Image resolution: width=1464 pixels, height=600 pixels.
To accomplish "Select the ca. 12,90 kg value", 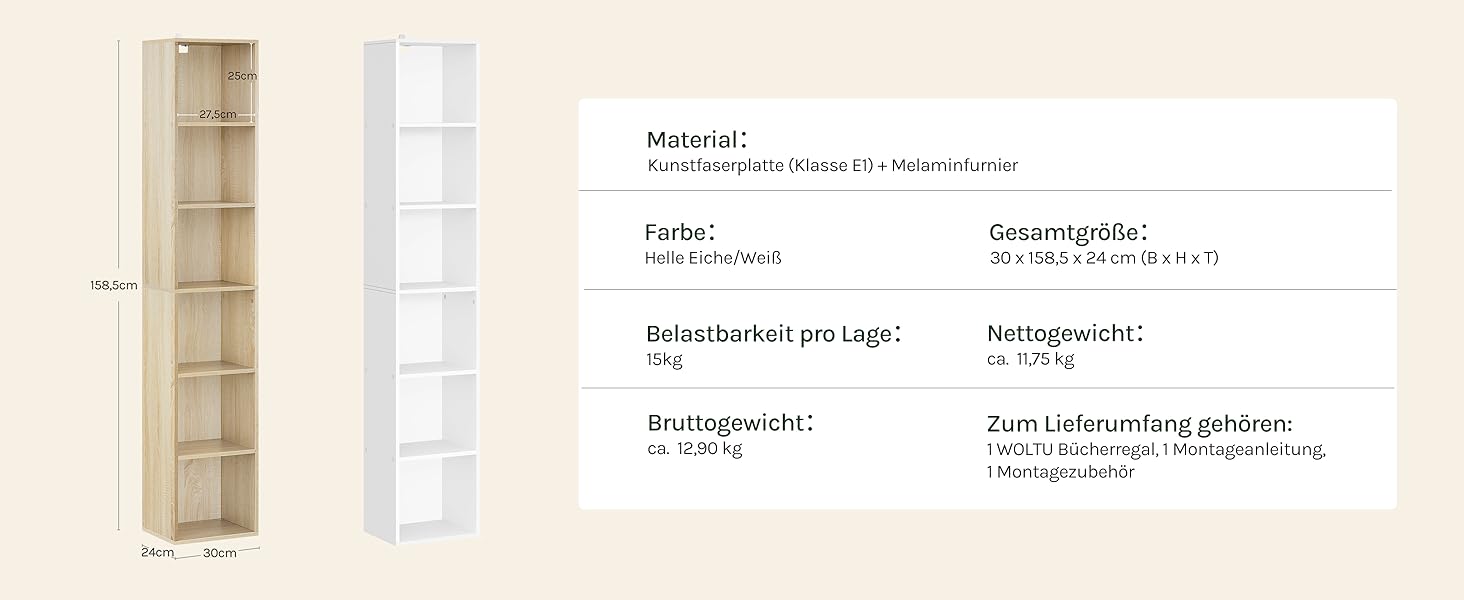I will (x=695, y=449).
